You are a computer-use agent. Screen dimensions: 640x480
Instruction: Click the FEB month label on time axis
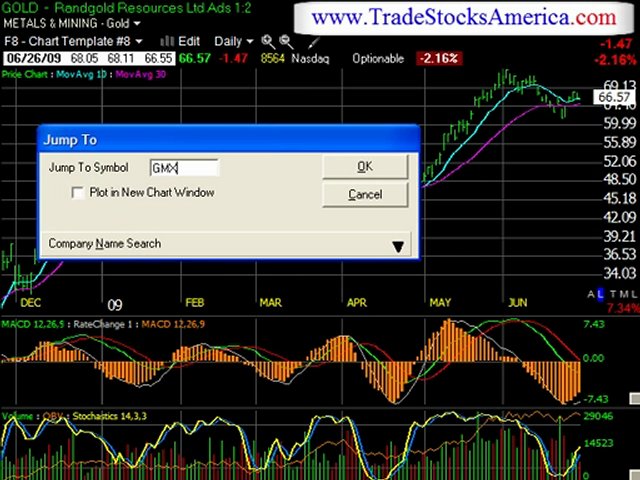195,303
